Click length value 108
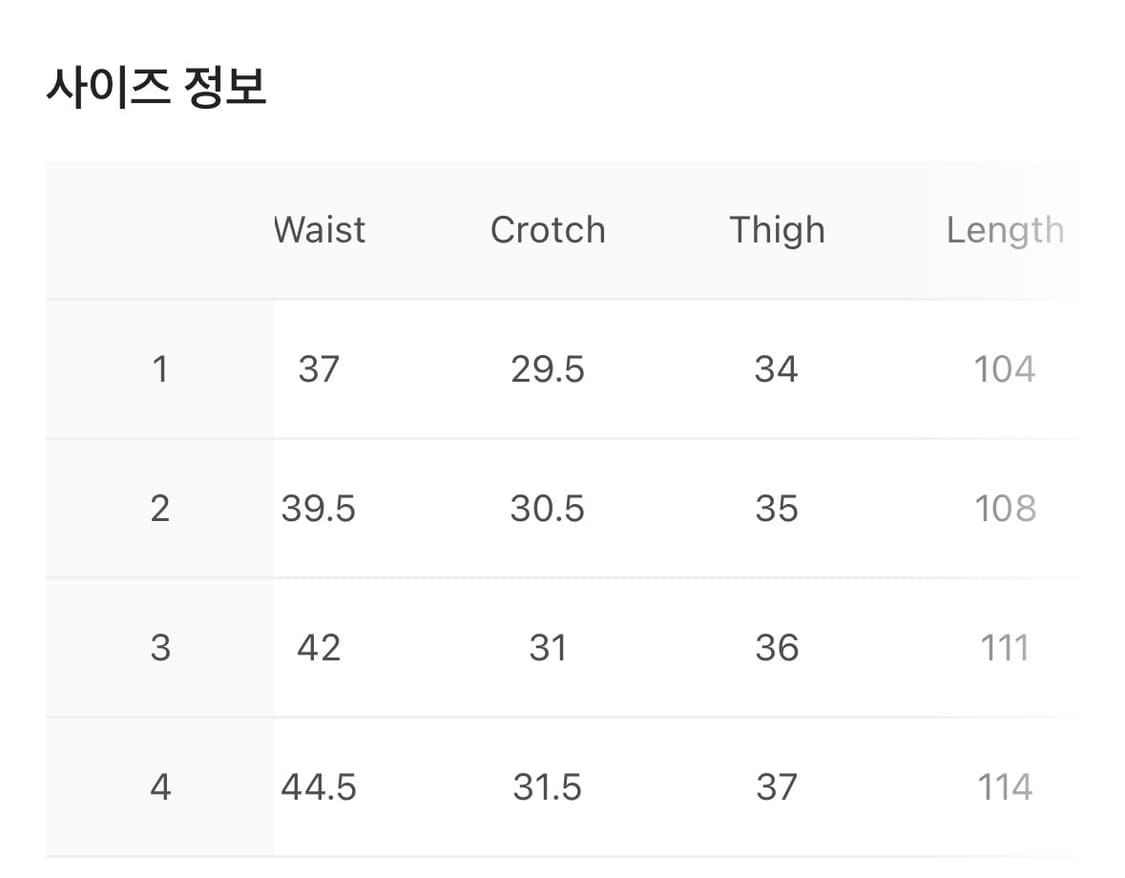Viewport: 1125px width, 878px height. tap(1004, 509)
